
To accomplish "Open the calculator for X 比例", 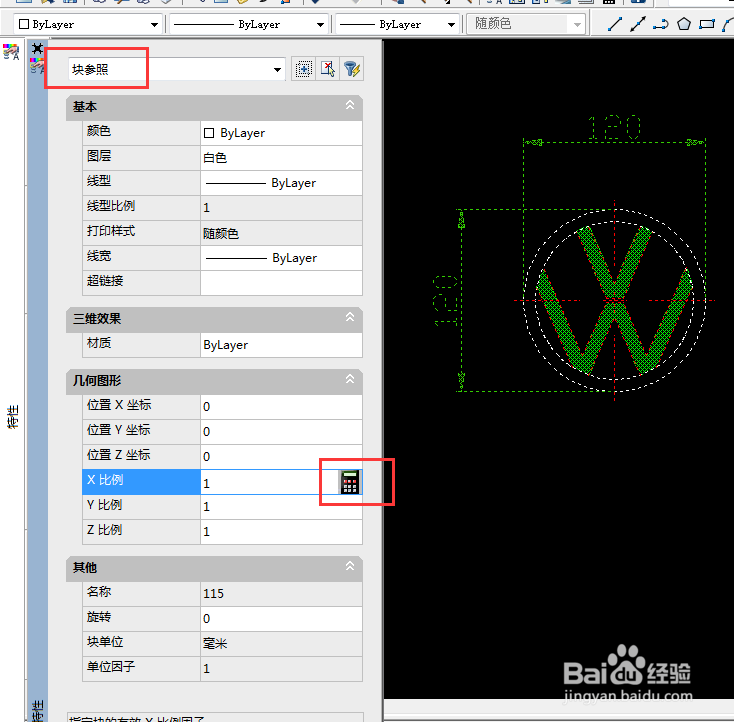I will coord(350,482).
